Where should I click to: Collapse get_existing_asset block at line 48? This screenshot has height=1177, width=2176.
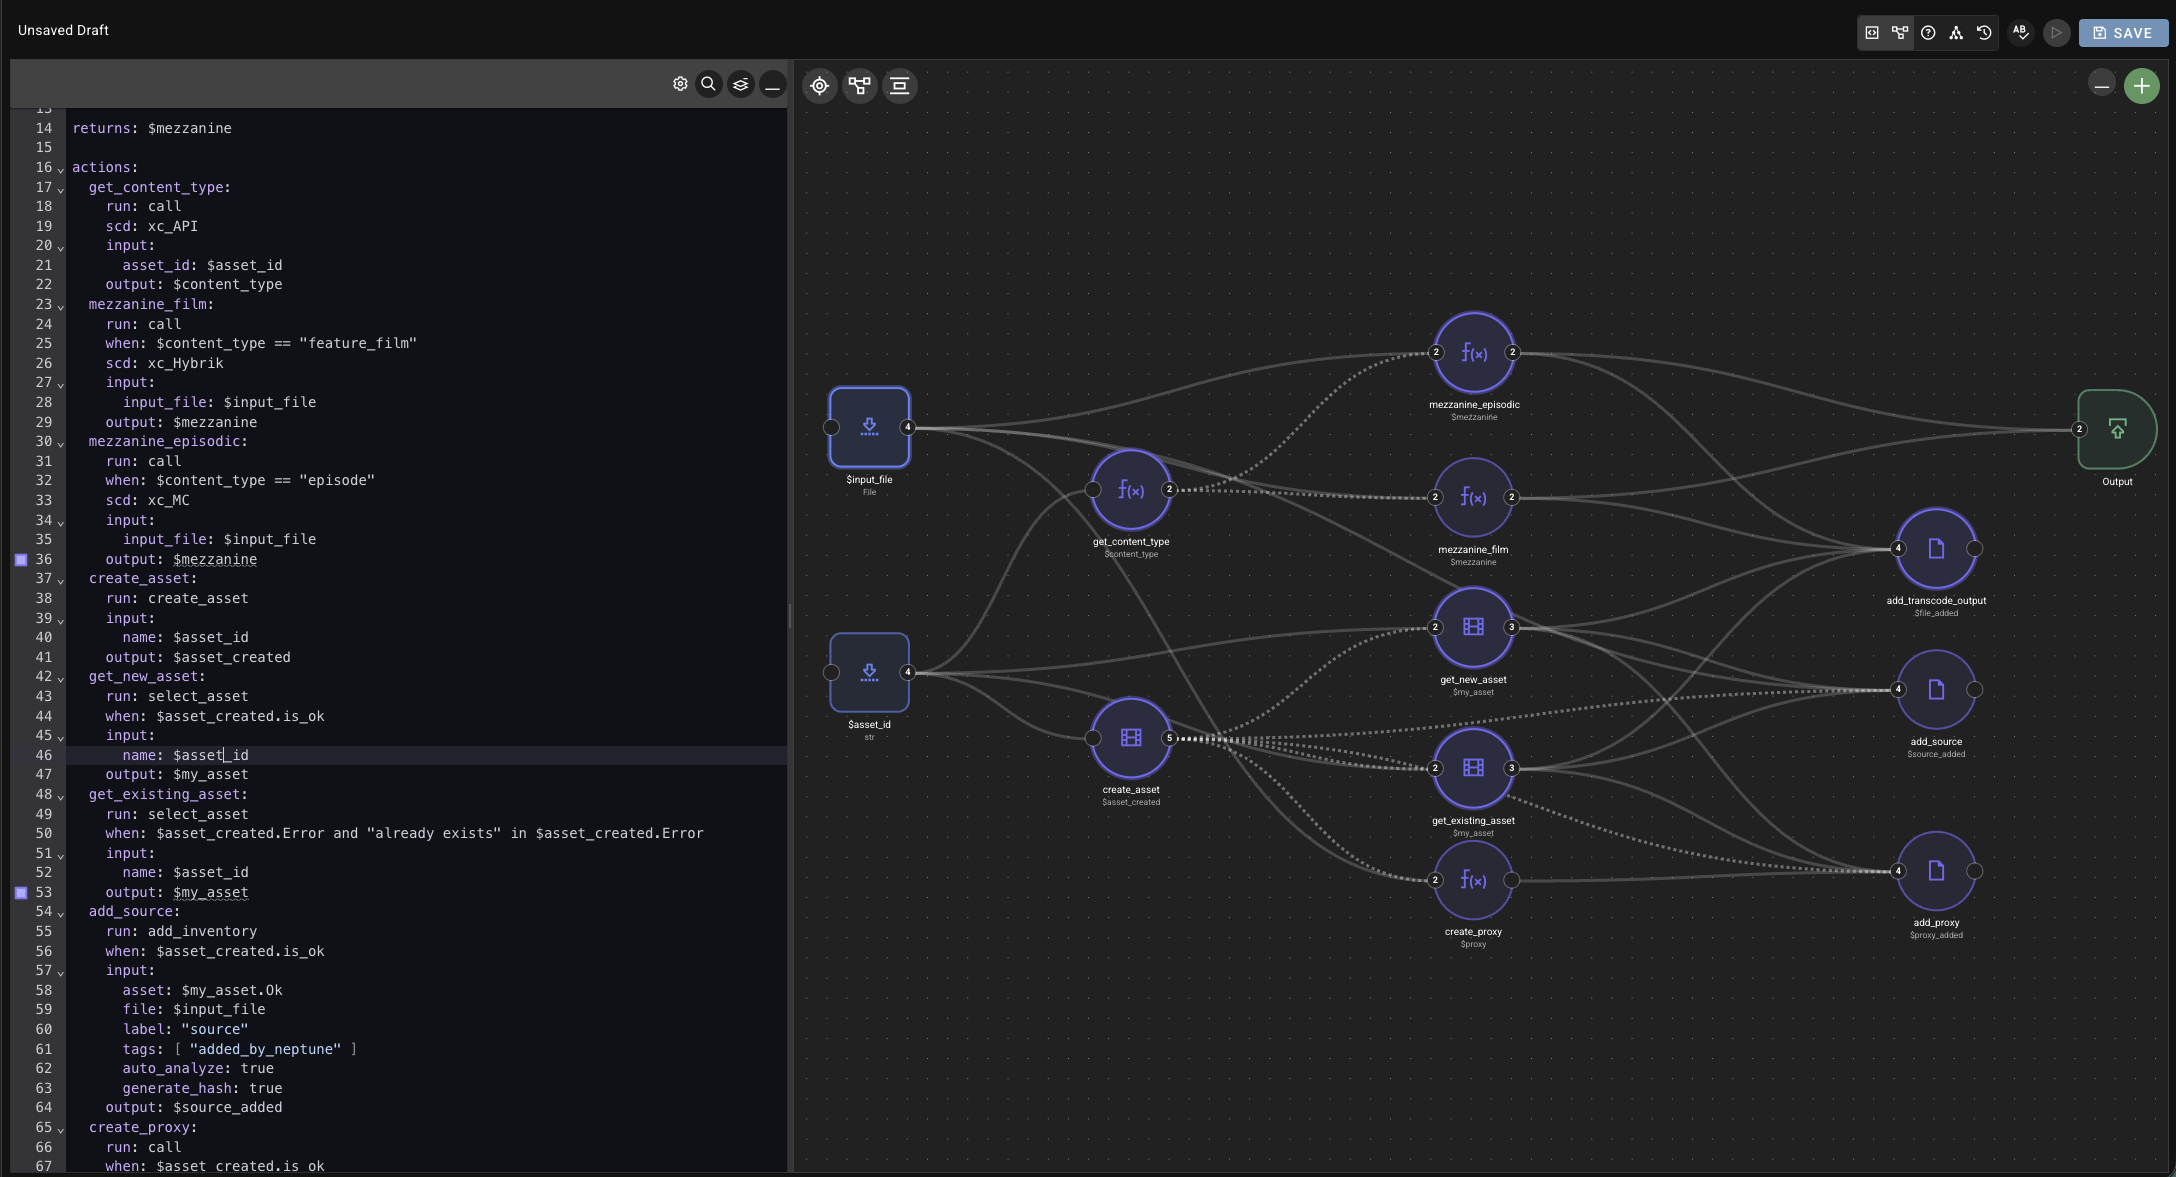click(x=61, y=797)
